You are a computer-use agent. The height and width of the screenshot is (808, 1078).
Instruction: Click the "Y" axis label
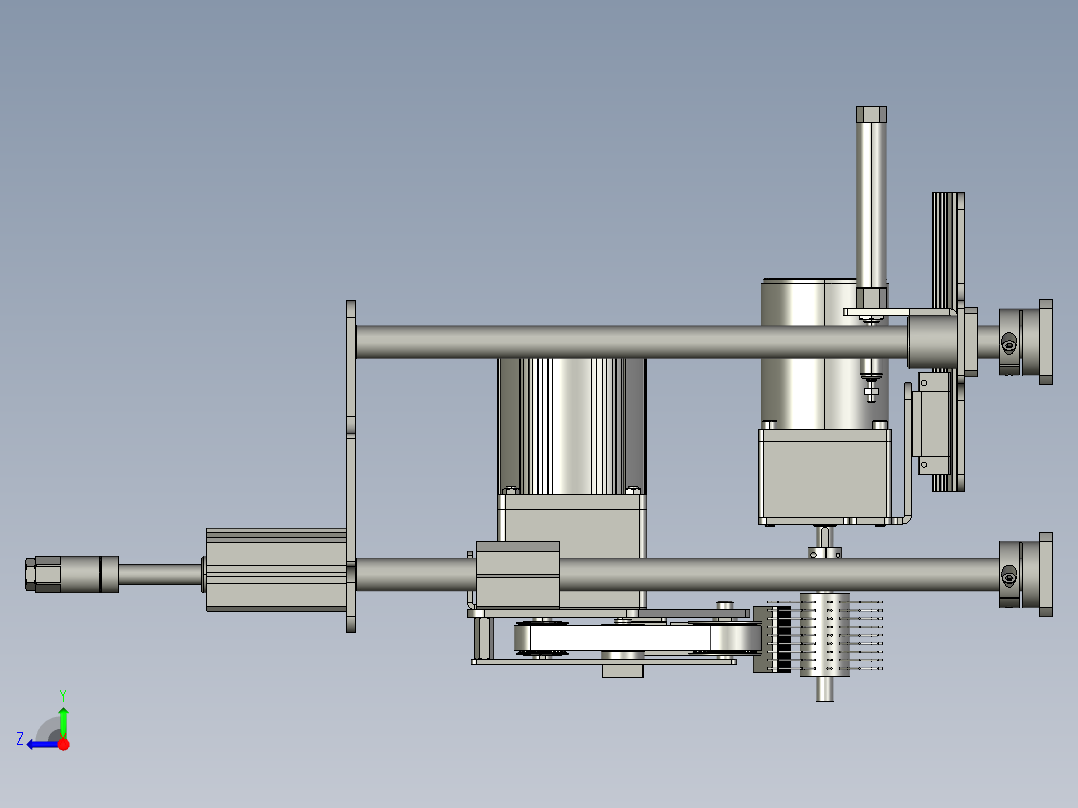pyautogui.click(x=63, y=695)
